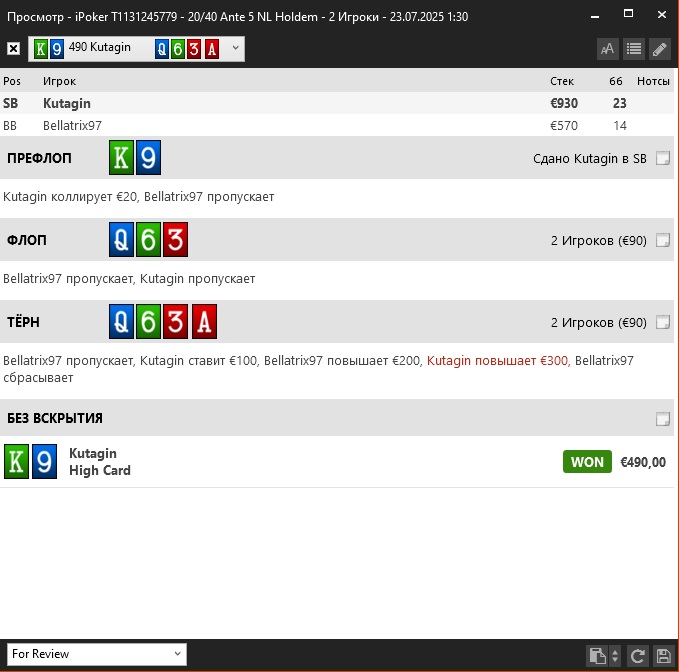Click the 'Стек' column header

(x=562, y=81)
